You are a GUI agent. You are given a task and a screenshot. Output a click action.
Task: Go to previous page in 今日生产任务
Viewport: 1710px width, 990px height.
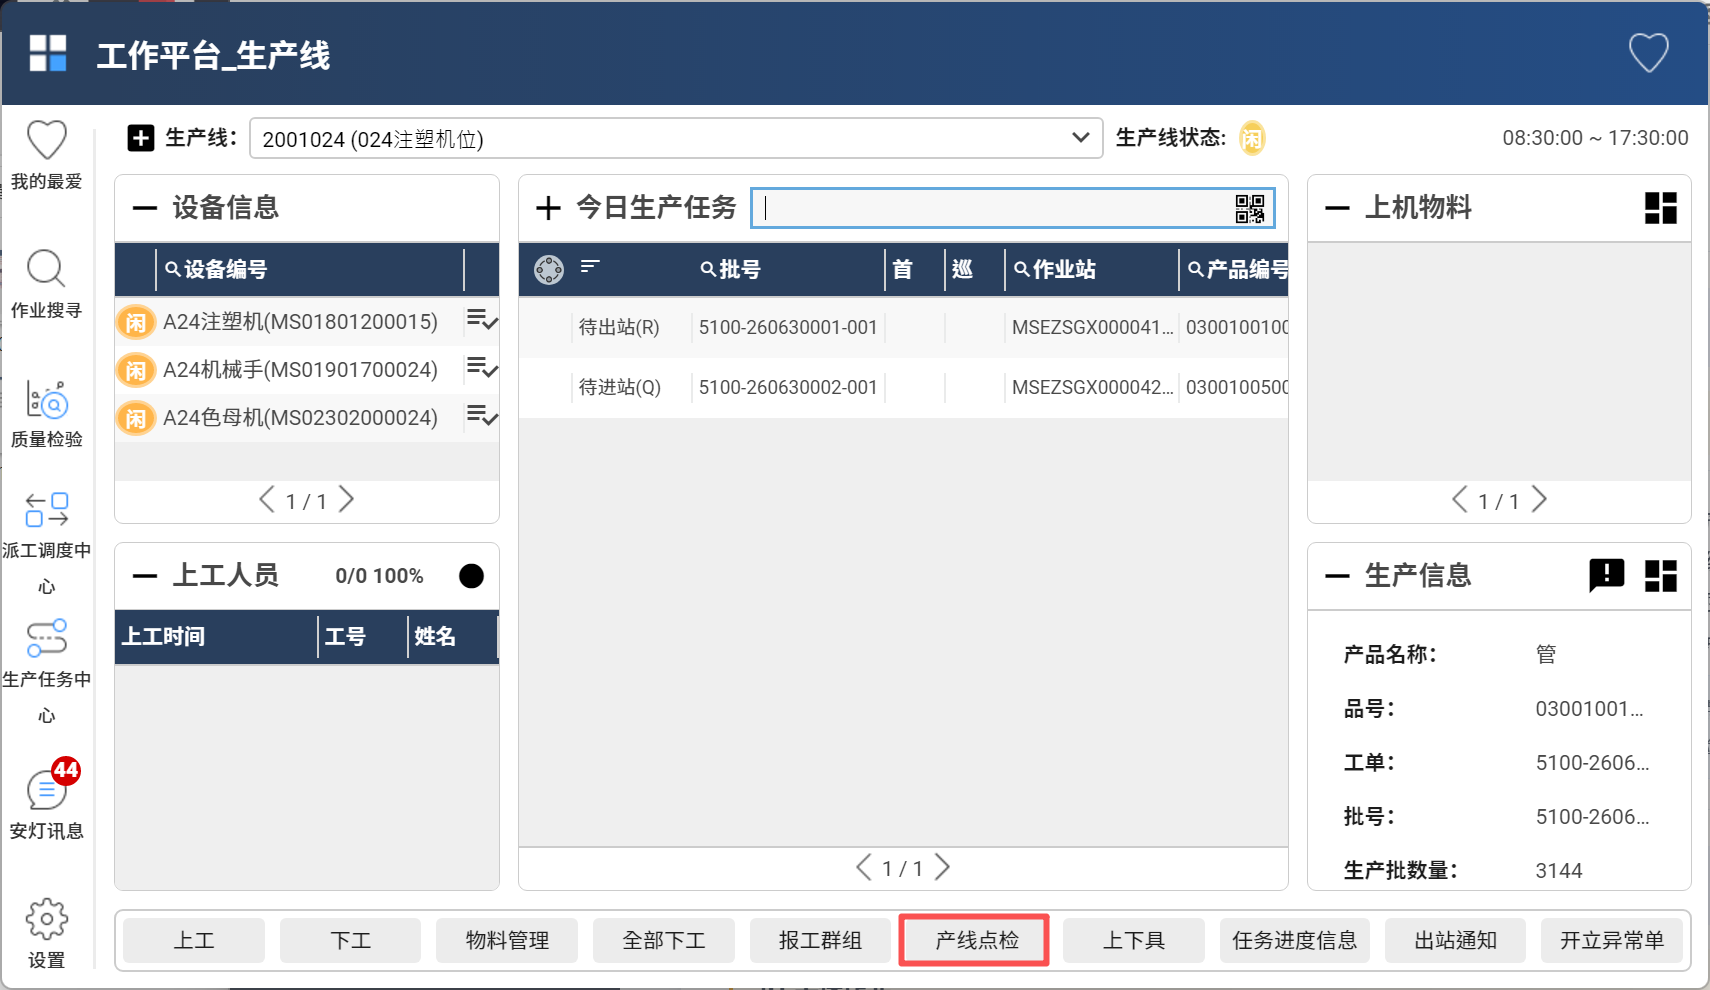863,867
